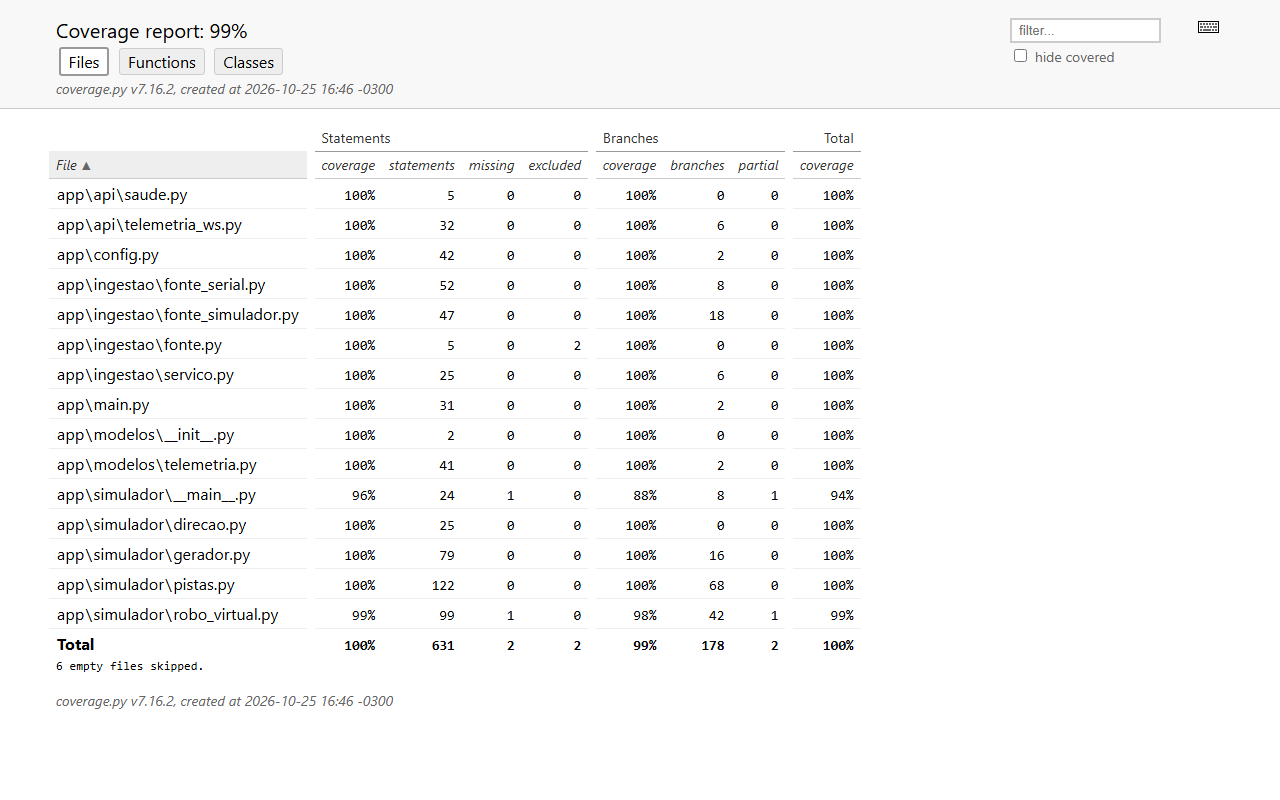Sort by excluded column header
Viewport: 1280px width, 800px height.
click(555, 165)
